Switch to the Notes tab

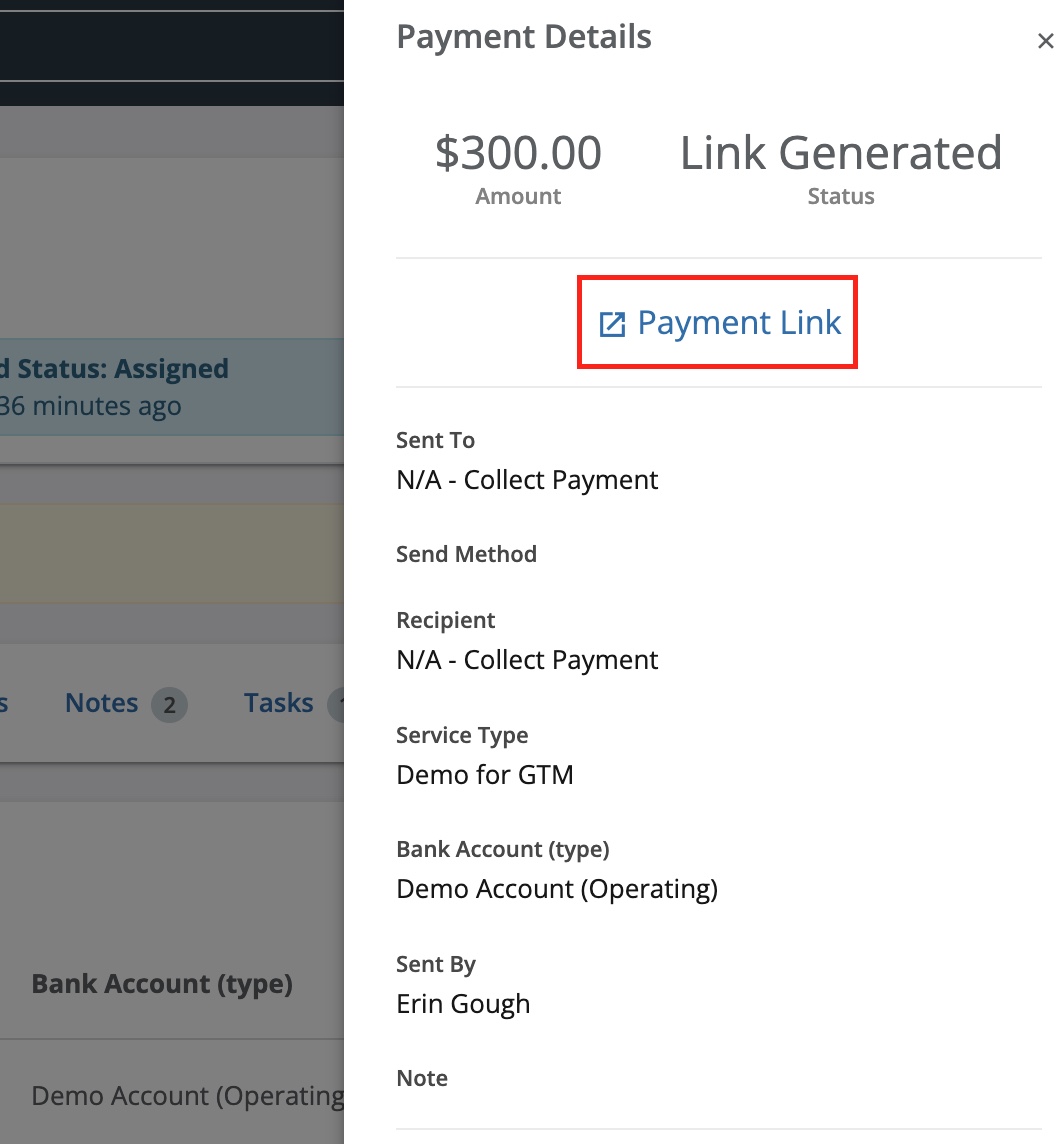tap(101, 703)
